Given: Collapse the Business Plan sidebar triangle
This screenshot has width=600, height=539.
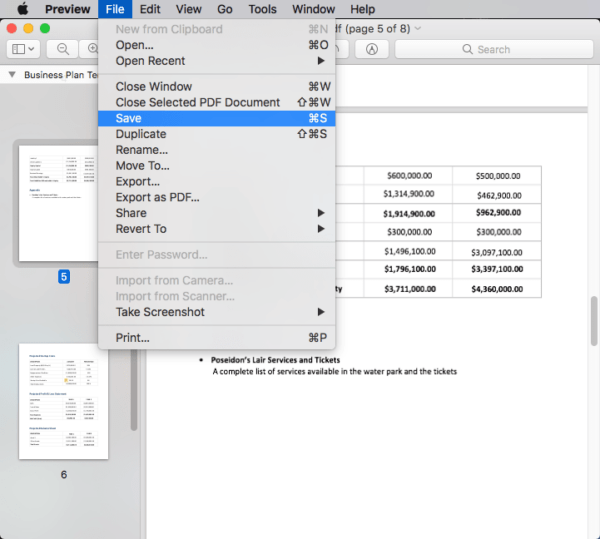Looking at the screenshot, I should [x=12, y=75].
